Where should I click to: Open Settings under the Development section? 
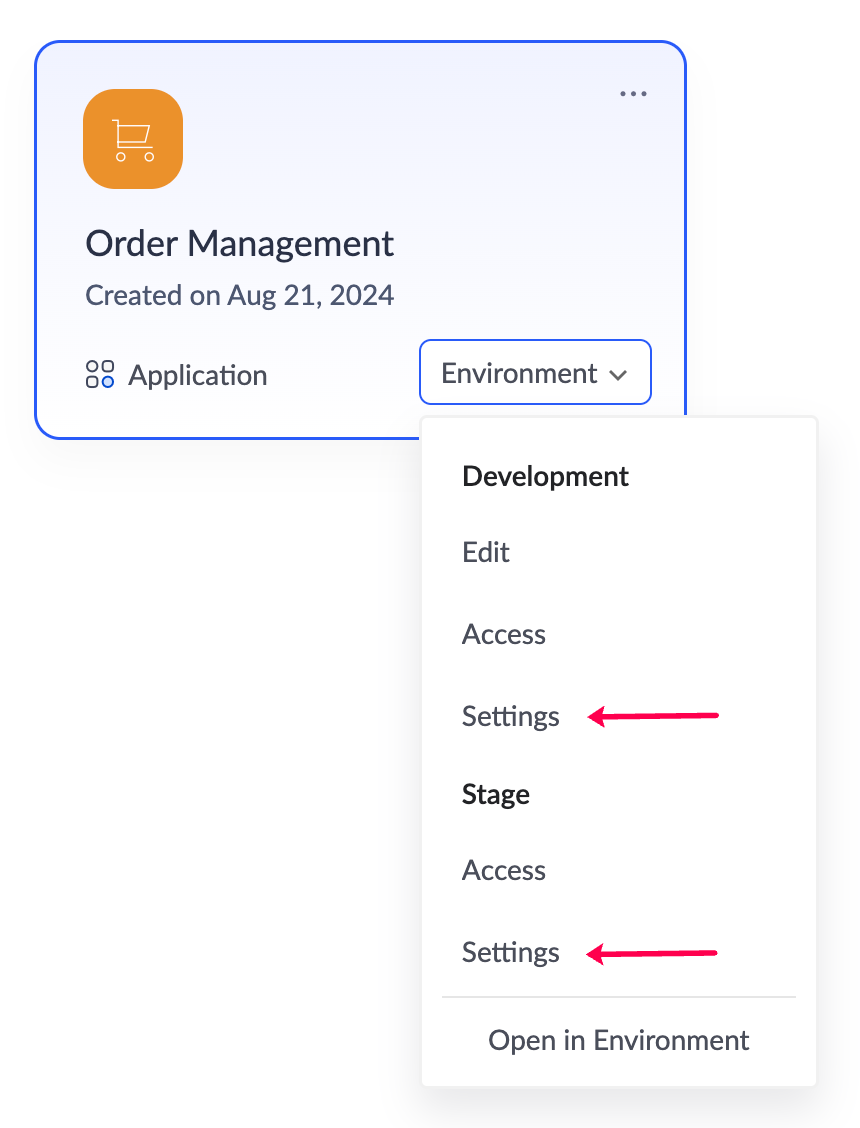[510, 716]
